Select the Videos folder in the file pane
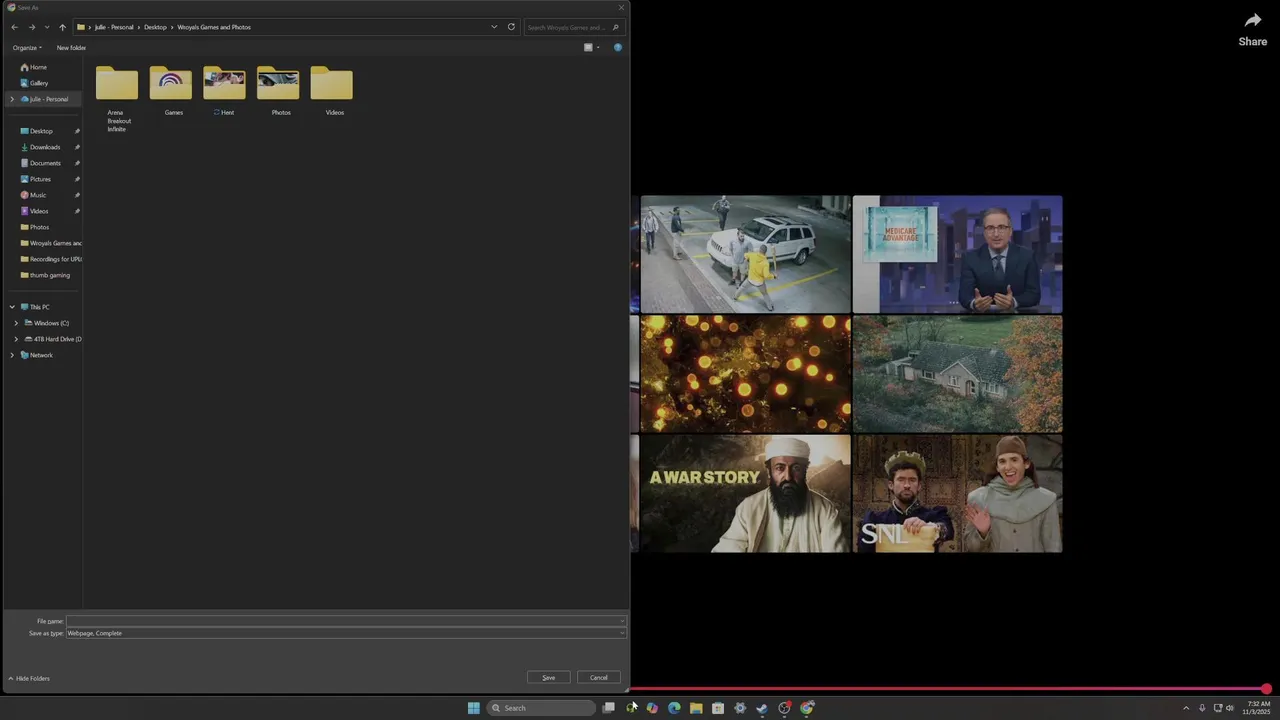 332,92
